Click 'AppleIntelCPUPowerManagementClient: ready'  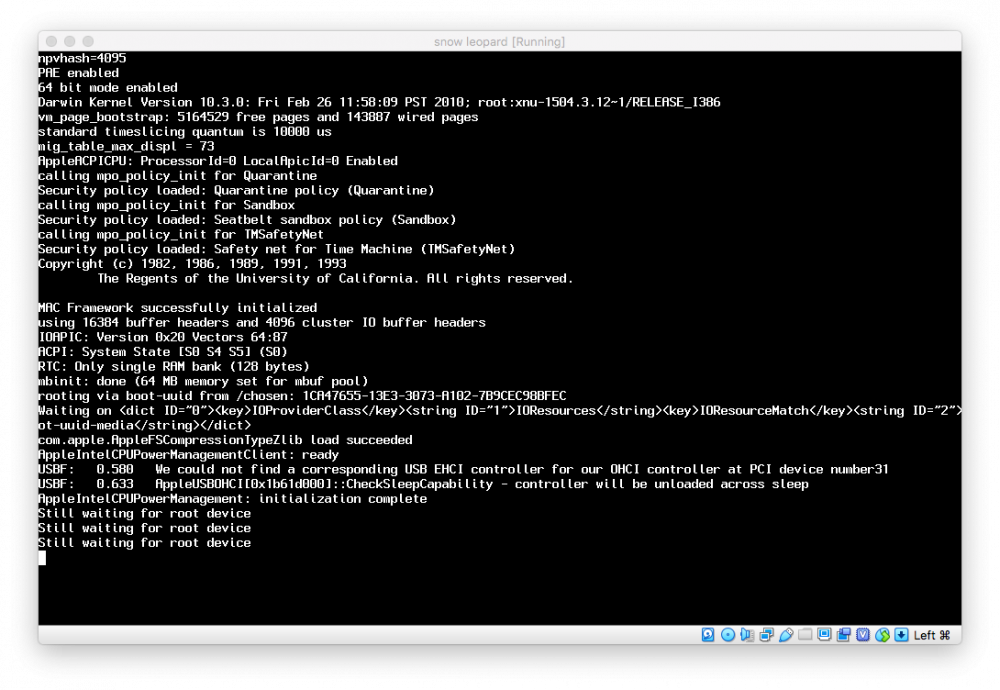coord(188,454)
